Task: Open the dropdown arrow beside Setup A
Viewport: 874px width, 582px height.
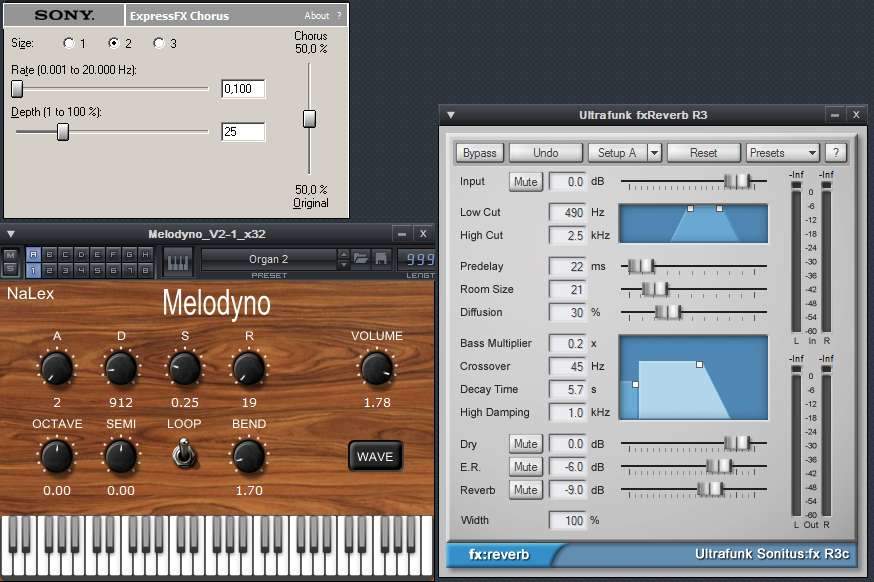Action: [x=654, y=153]
